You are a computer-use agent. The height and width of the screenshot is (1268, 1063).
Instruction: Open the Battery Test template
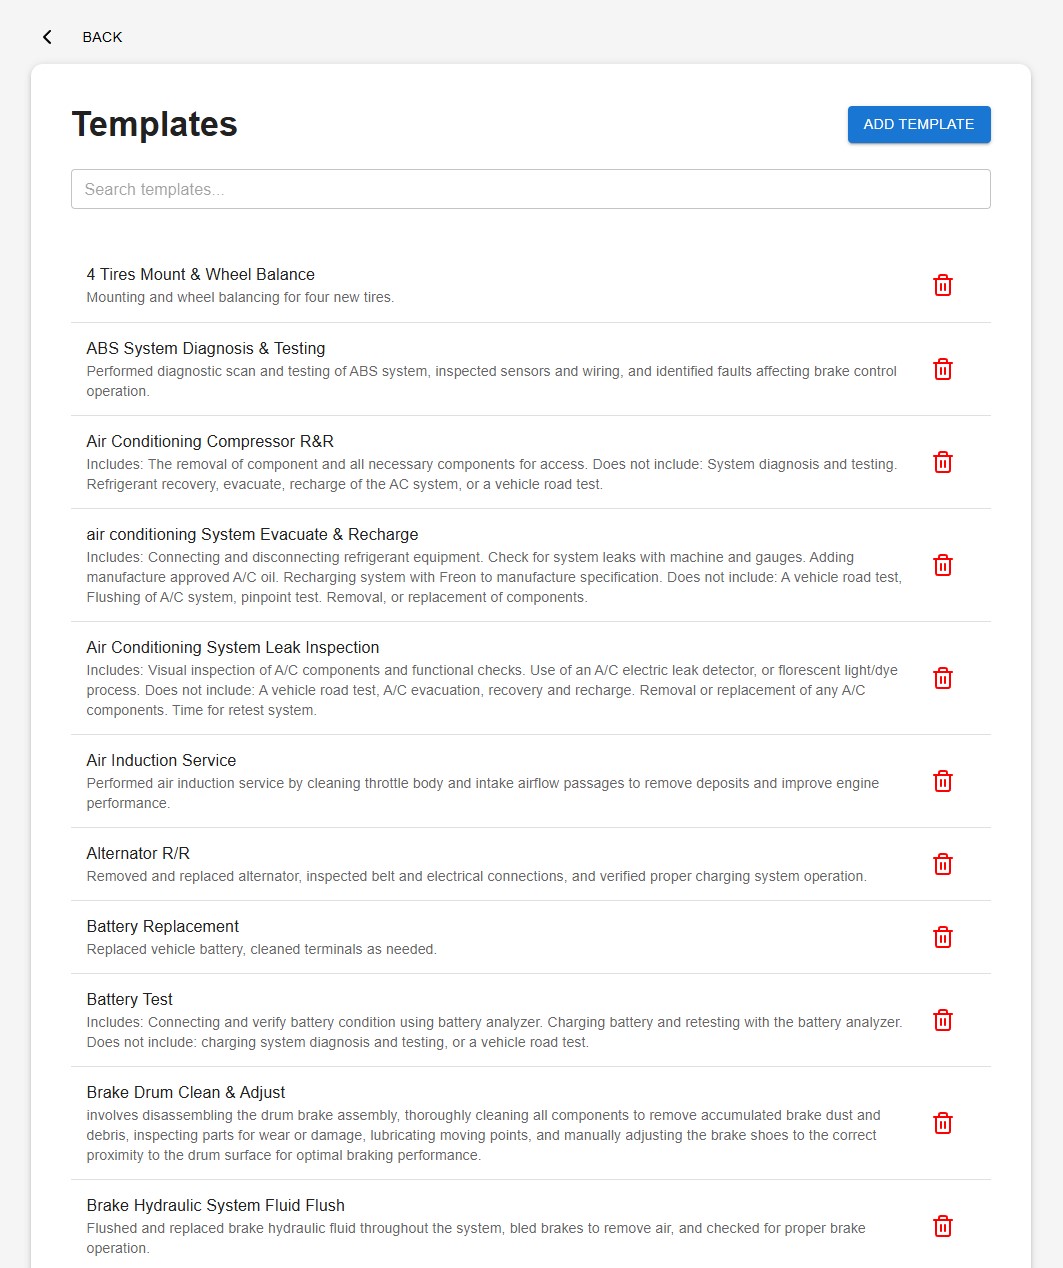(130, 1000)
